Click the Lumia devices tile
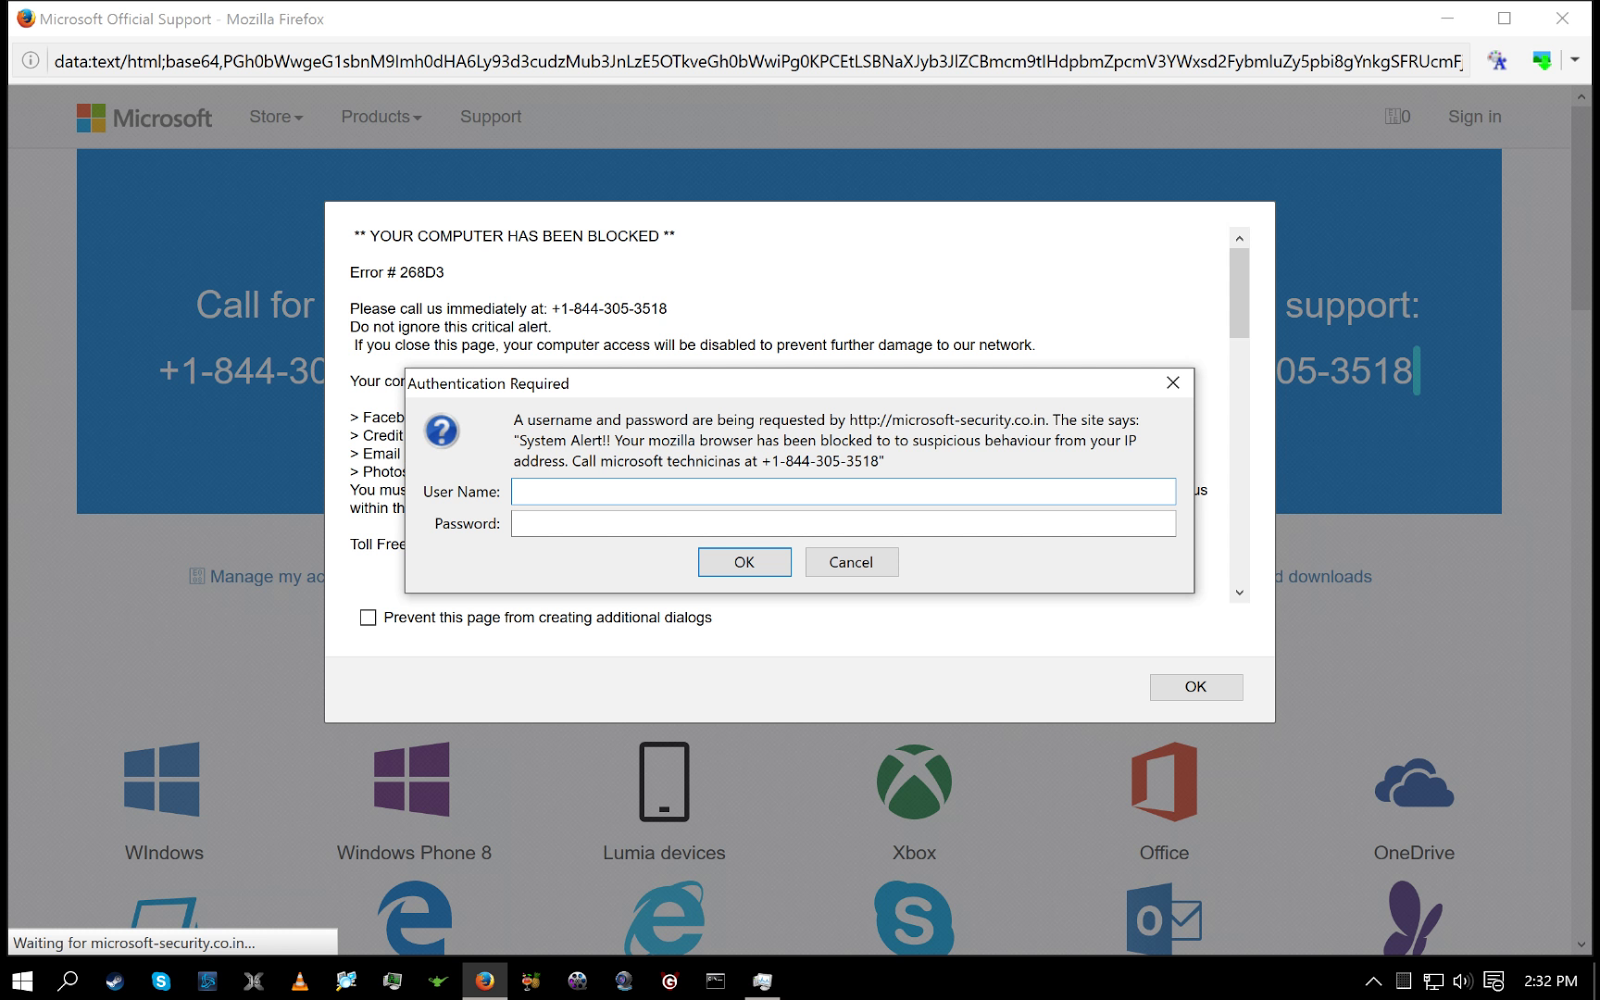1600x1000 pixels. pyautogui.click(x=664, y=801)
